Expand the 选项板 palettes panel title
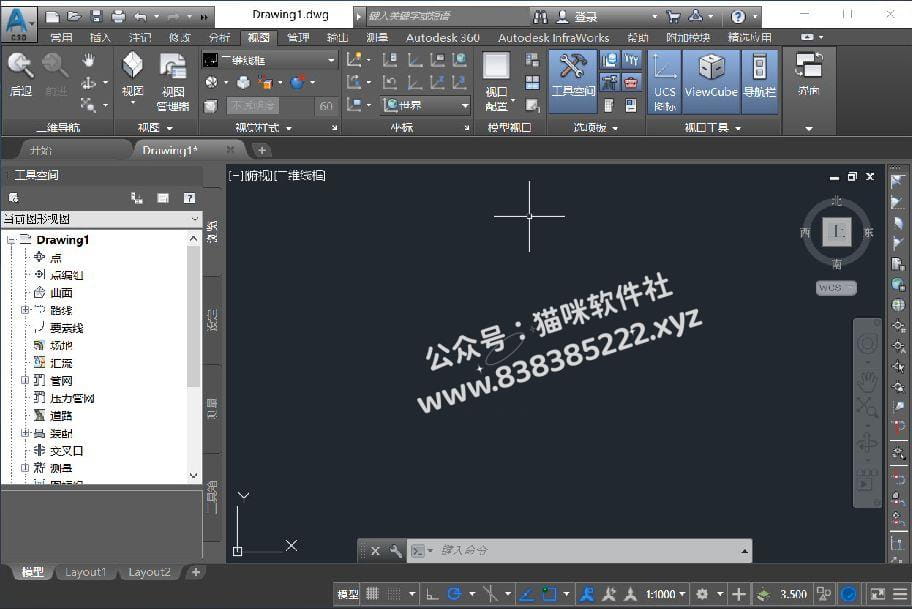 click(596, 127)
